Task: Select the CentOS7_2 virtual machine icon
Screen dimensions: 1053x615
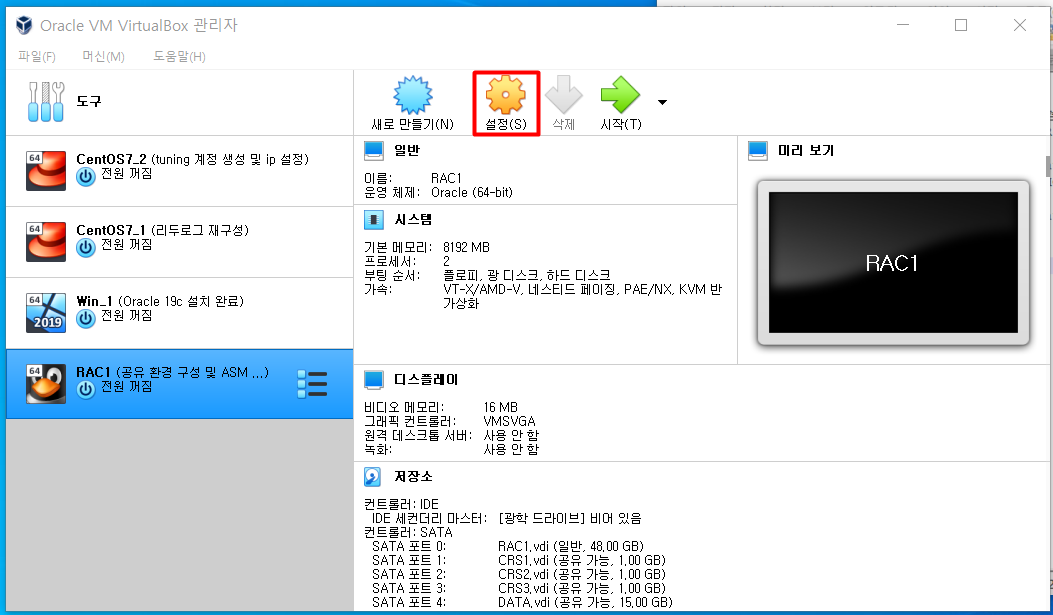Action: click(46, 171)
